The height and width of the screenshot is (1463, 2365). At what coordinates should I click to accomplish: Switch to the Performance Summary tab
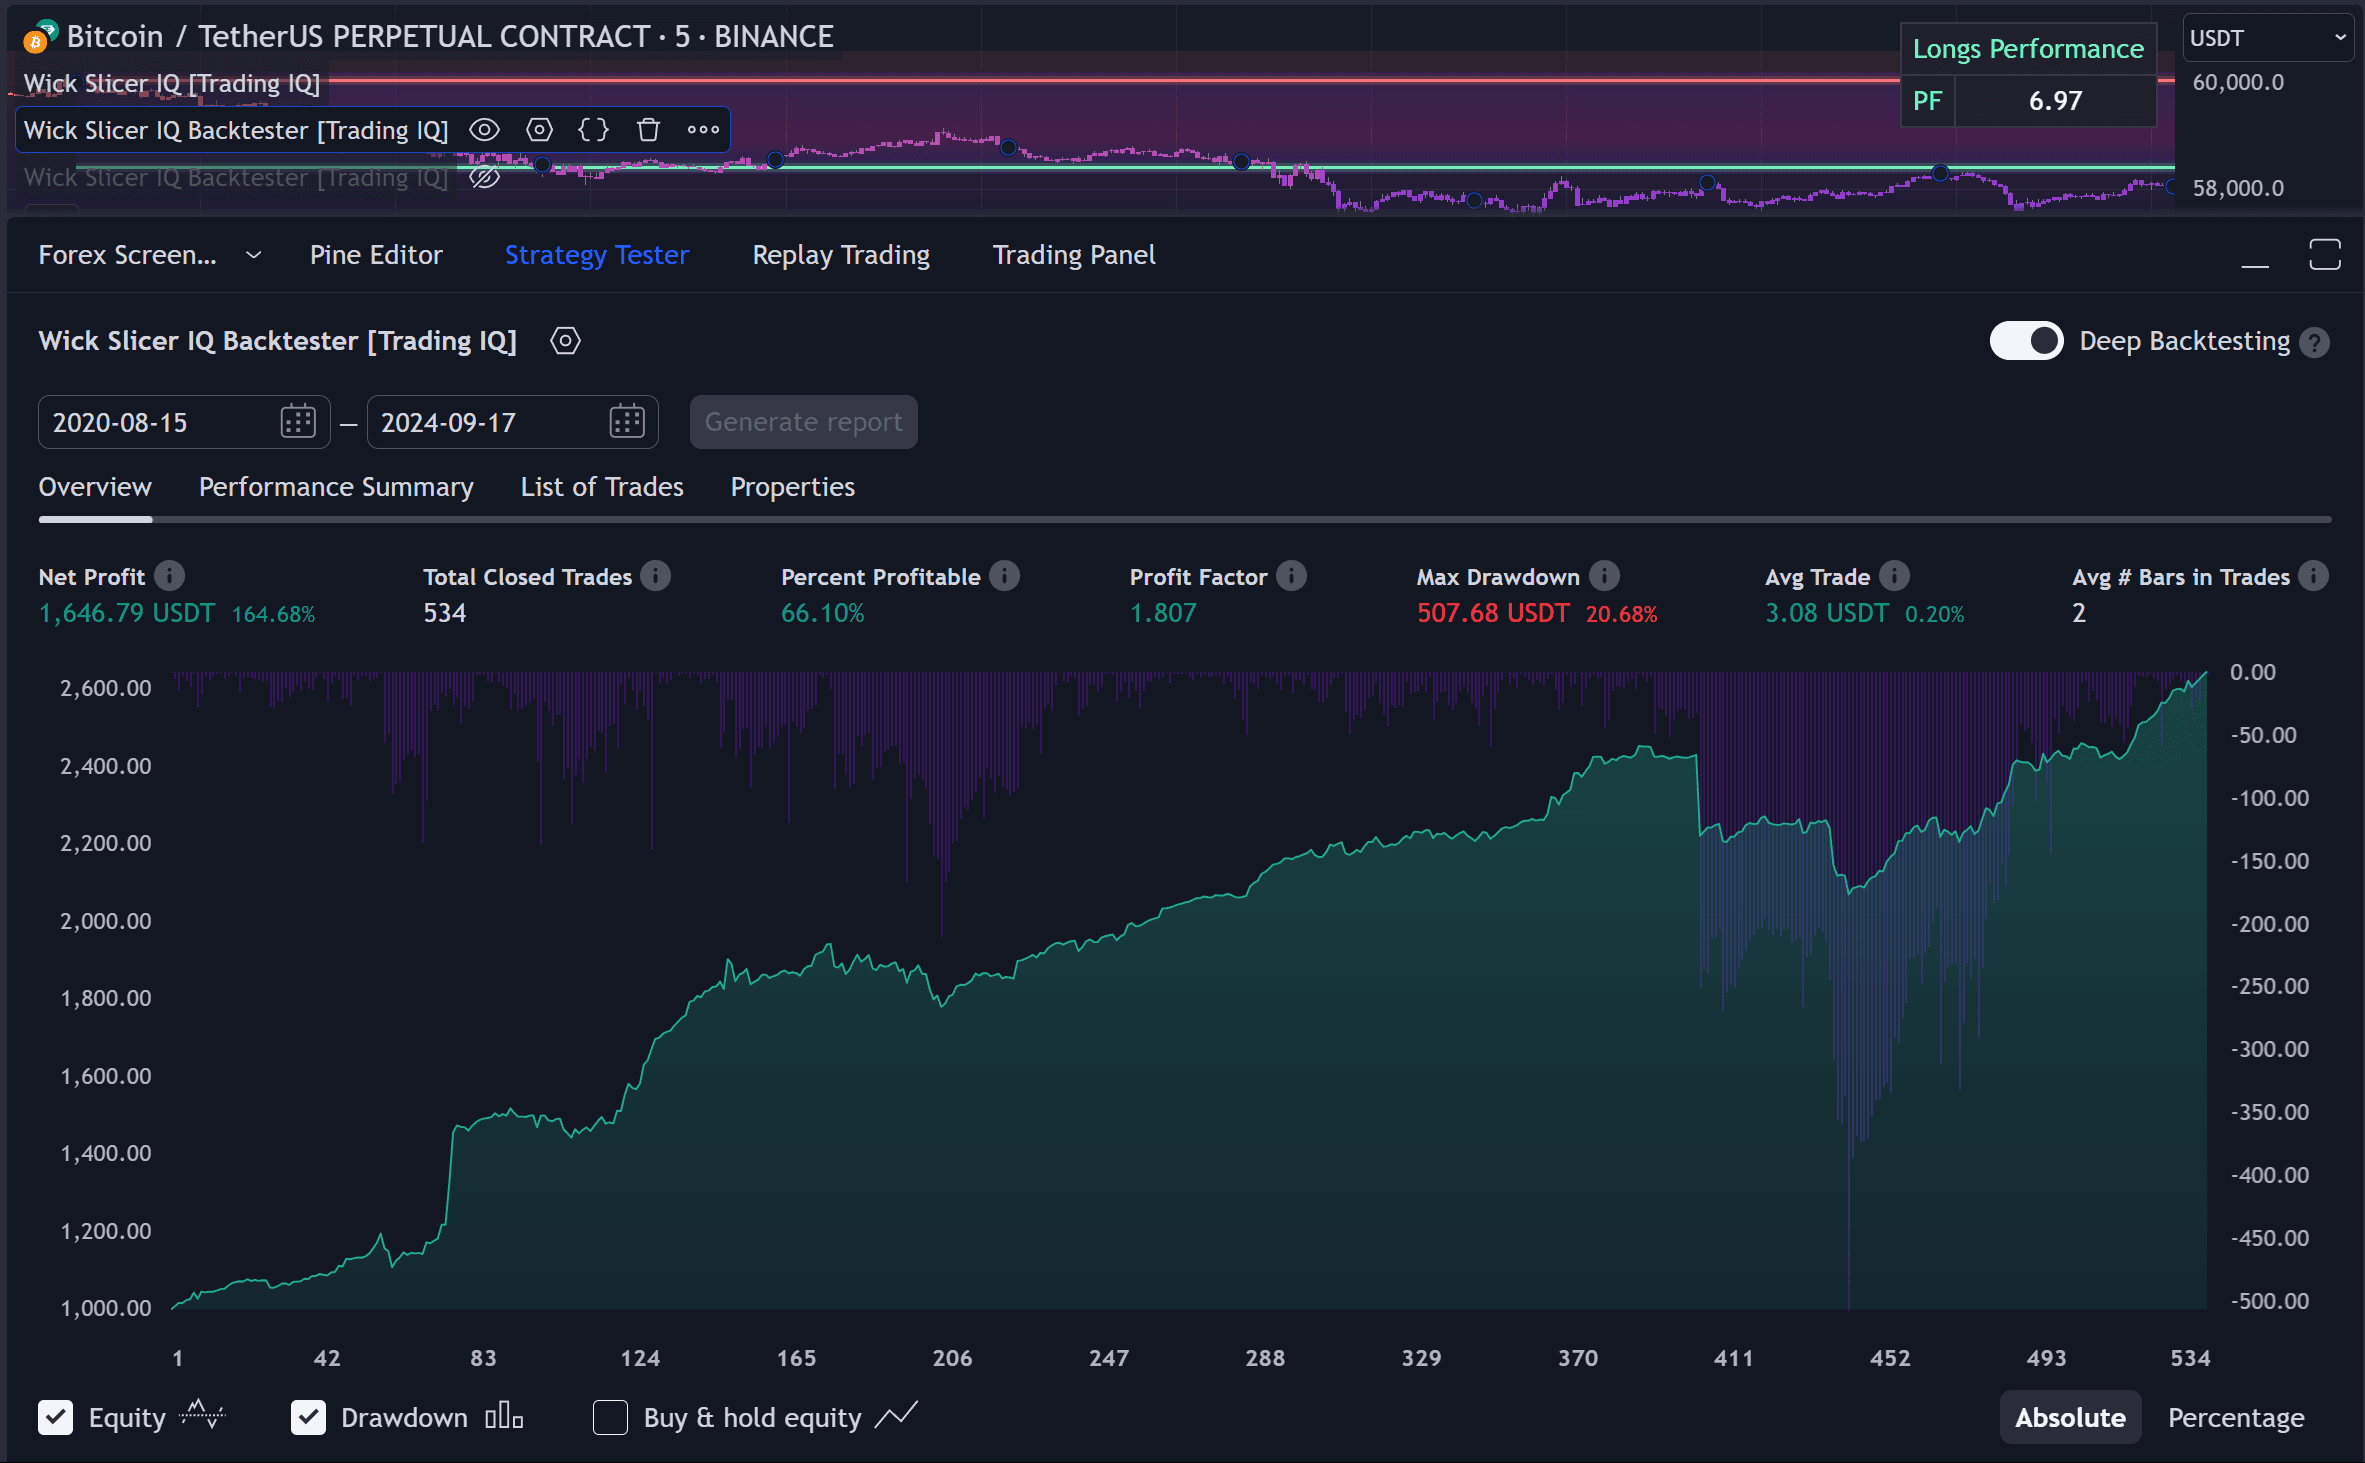pos(336,487)
